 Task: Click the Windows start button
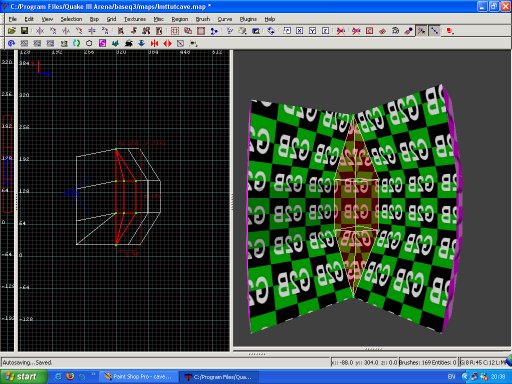[x=23, y=377]
